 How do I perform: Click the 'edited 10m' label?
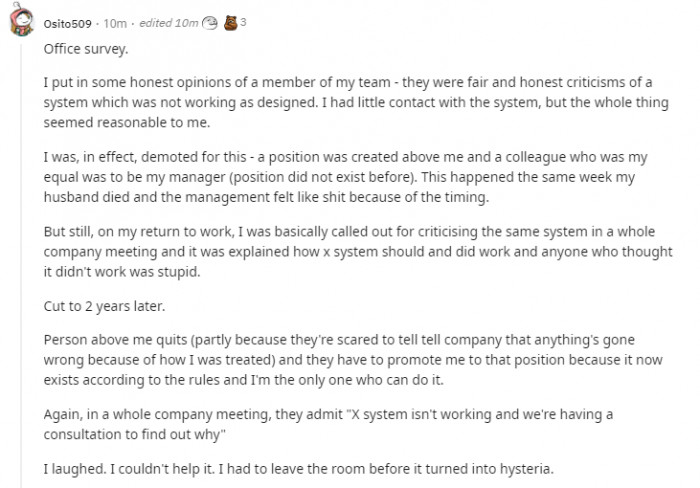[x=168, y=23]
